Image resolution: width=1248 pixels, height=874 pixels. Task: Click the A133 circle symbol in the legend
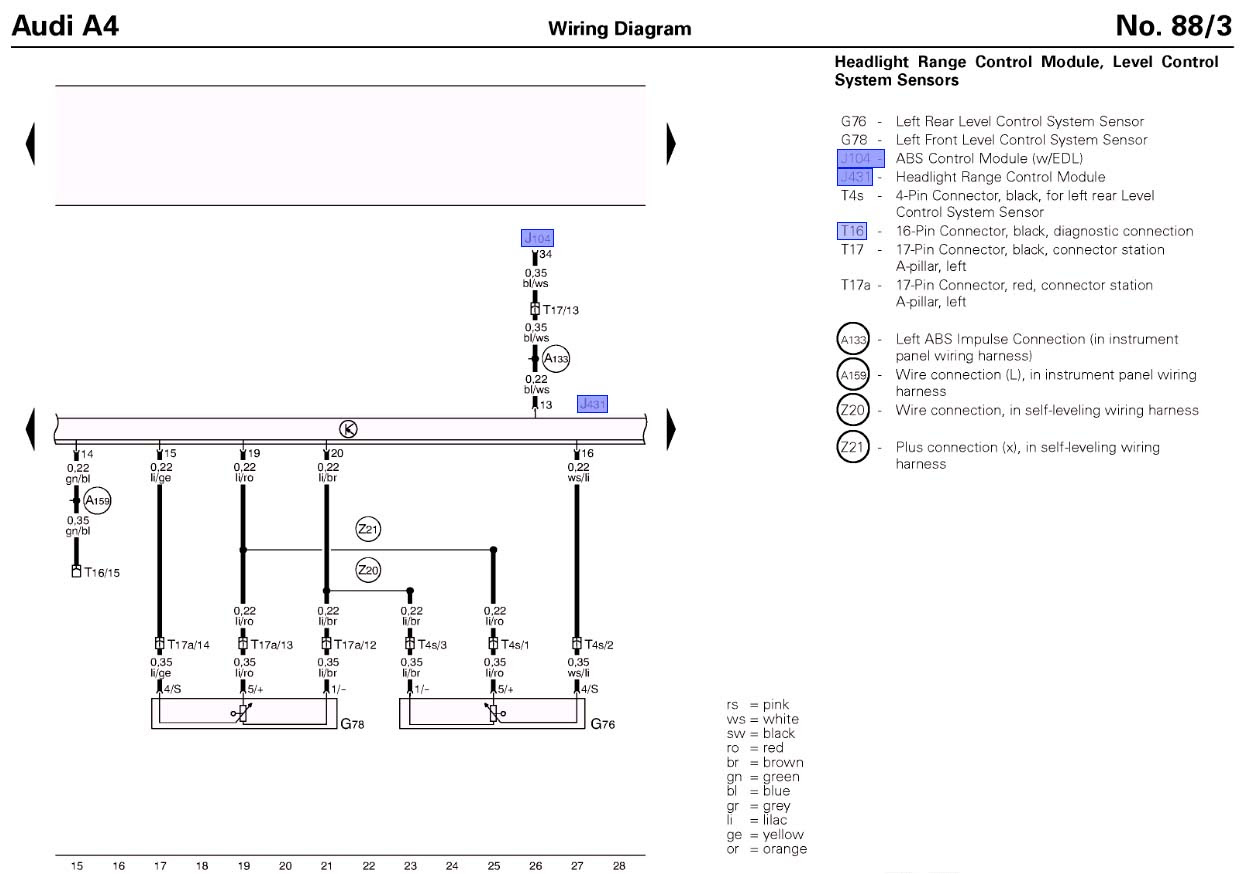tap(853, 340)
